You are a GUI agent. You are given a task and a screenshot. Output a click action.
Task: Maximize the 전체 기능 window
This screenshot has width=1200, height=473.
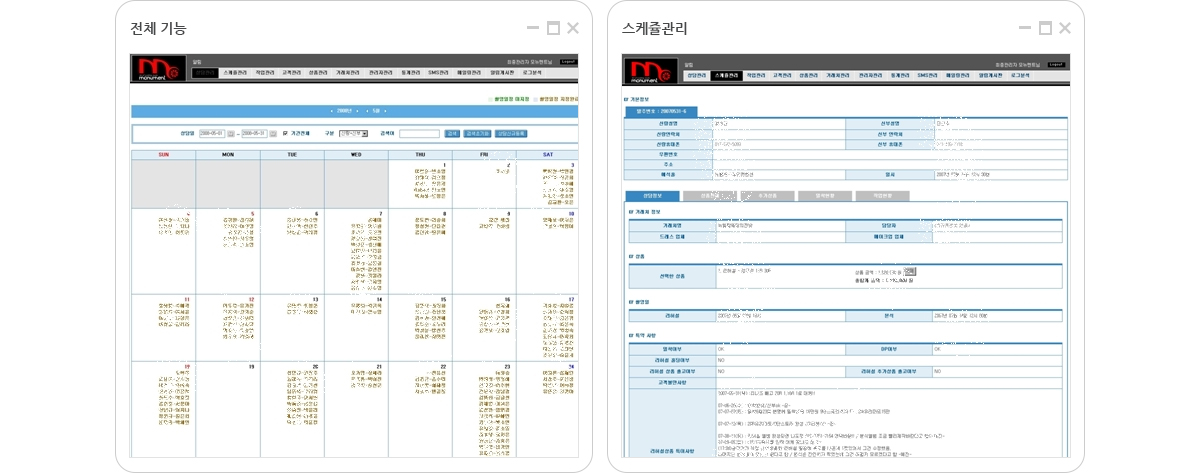coord(553,28)
